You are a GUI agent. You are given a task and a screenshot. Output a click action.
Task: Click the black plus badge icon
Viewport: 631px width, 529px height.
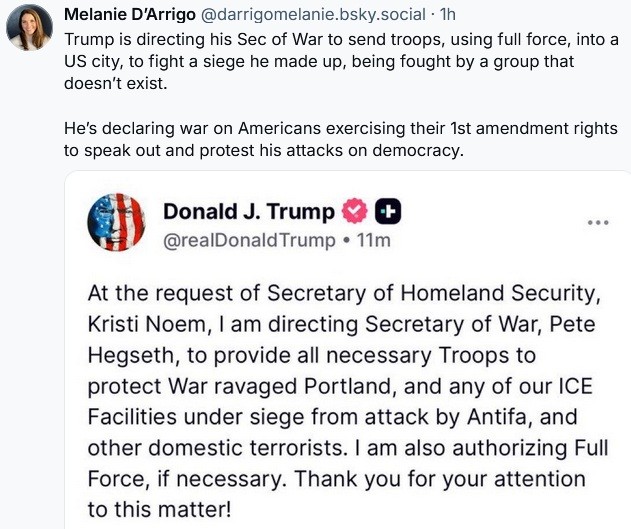(388, 212)
